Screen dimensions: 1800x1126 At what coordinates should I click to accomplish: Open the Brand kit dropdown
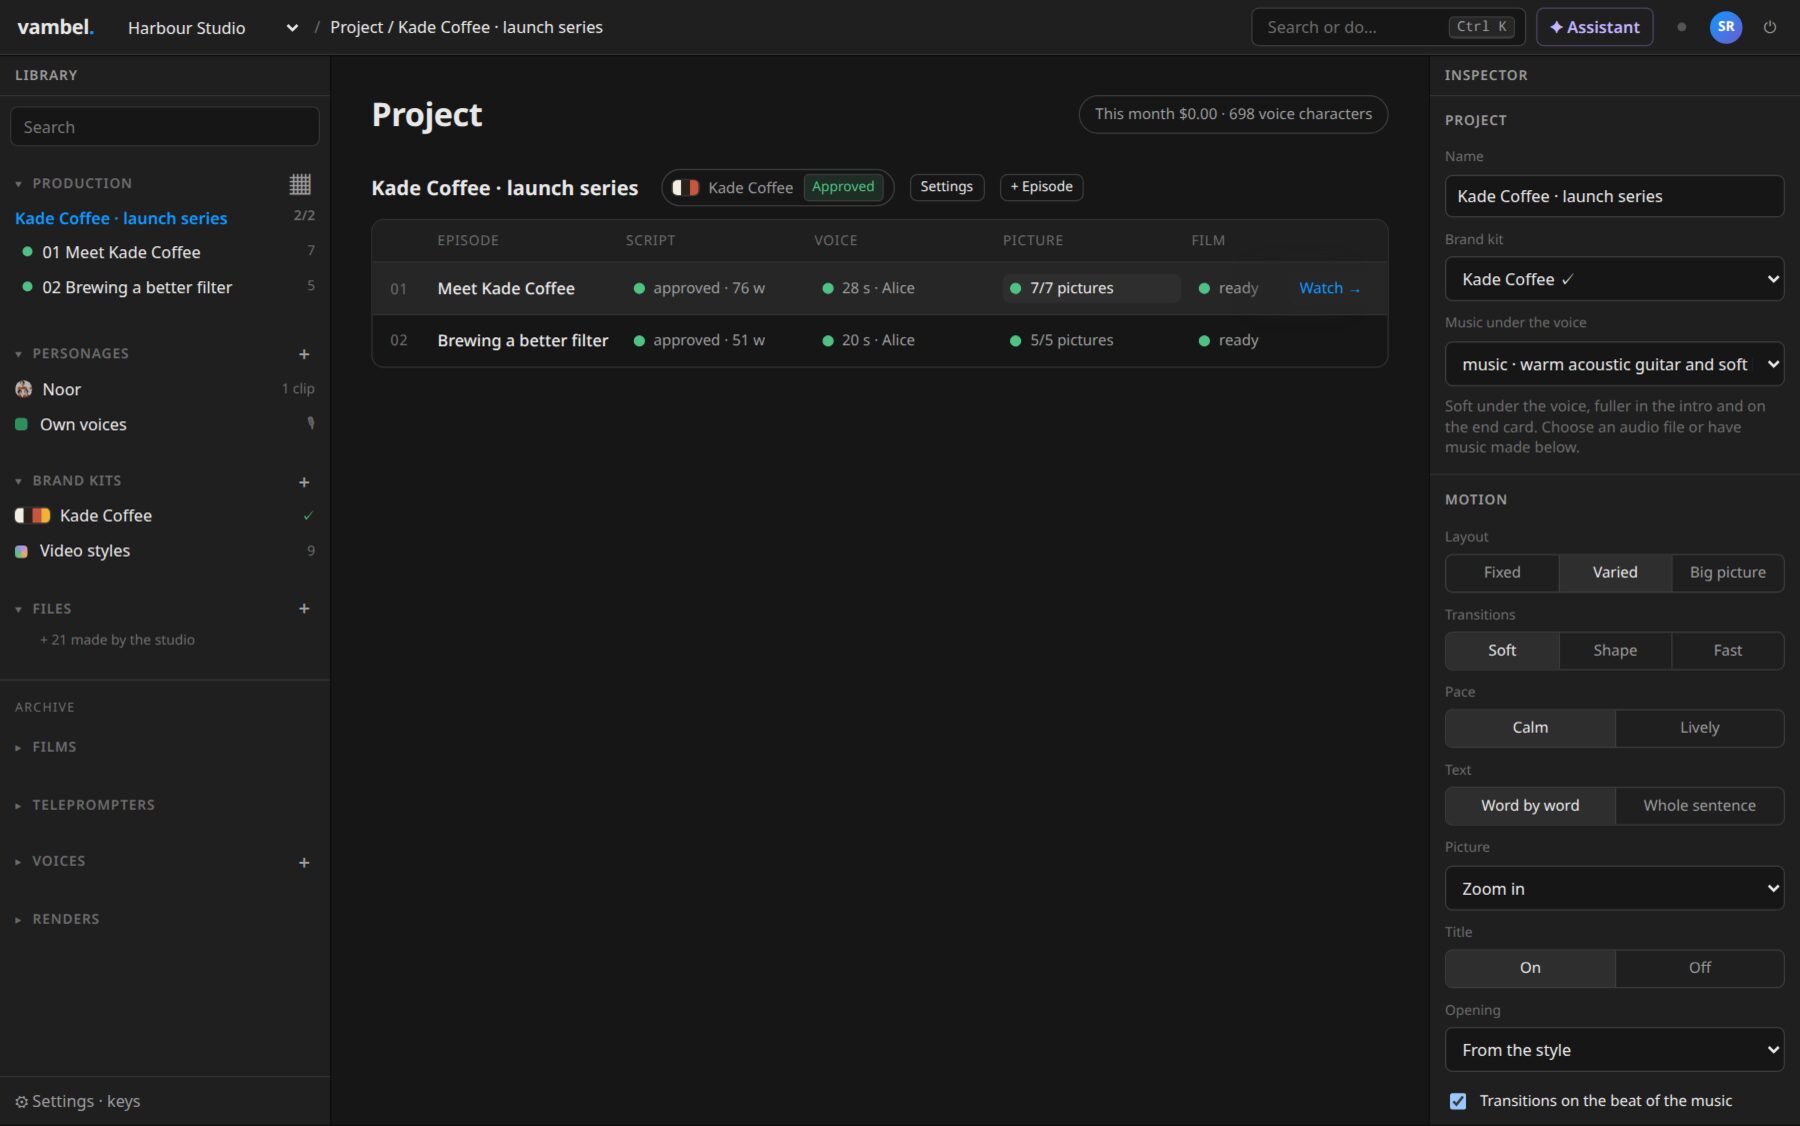1614,280
